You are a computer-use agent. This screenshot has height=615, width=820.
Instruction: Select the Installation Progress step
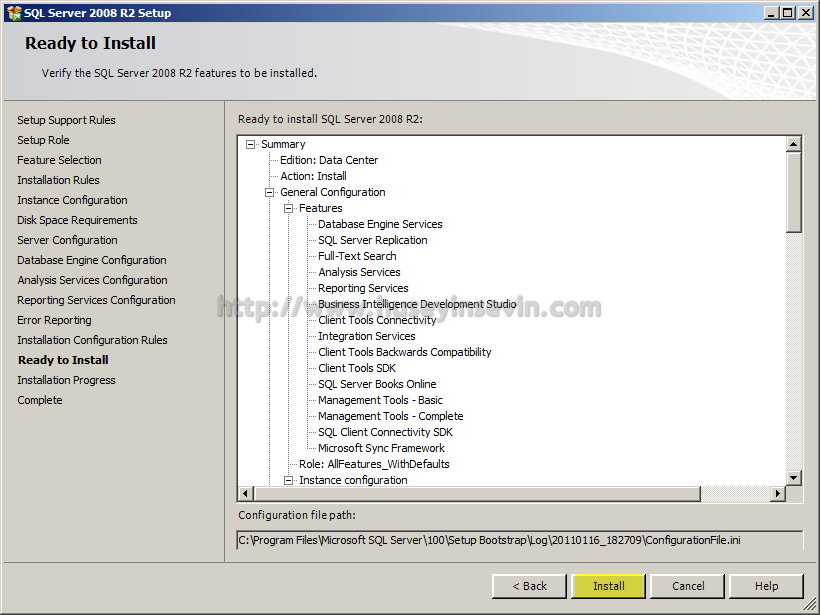(x=66, y=380)
